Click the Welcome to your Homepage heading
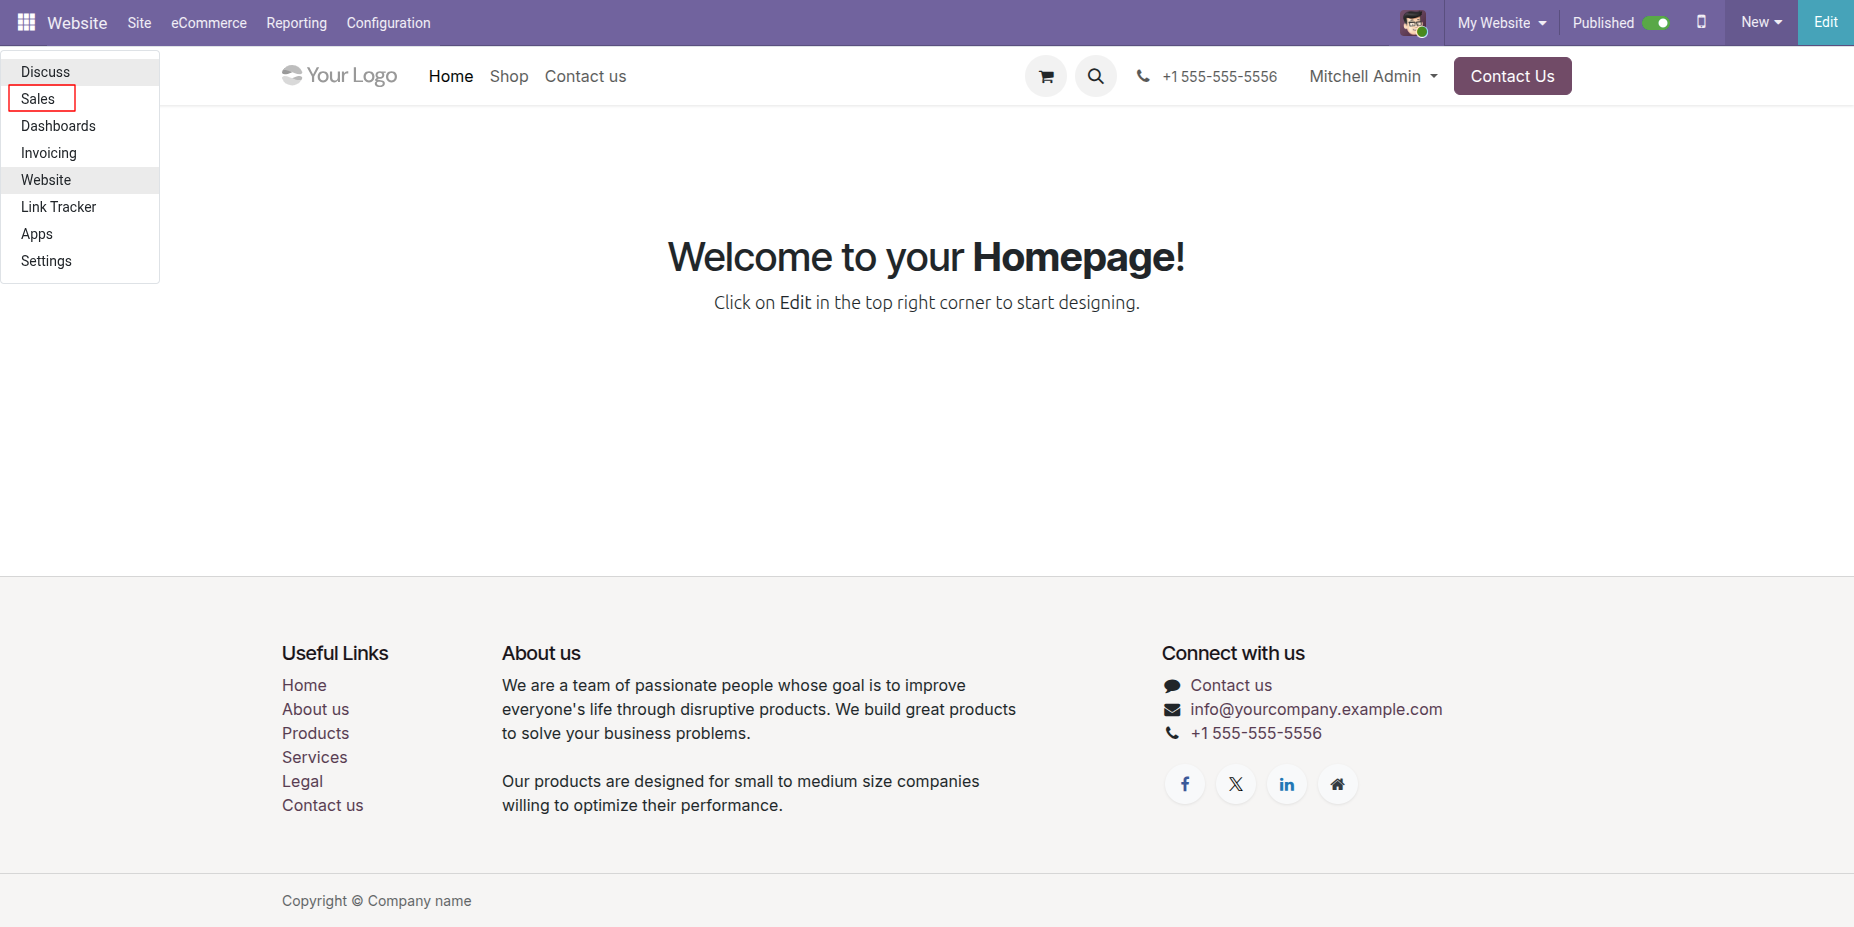 (x=927, y=257)
